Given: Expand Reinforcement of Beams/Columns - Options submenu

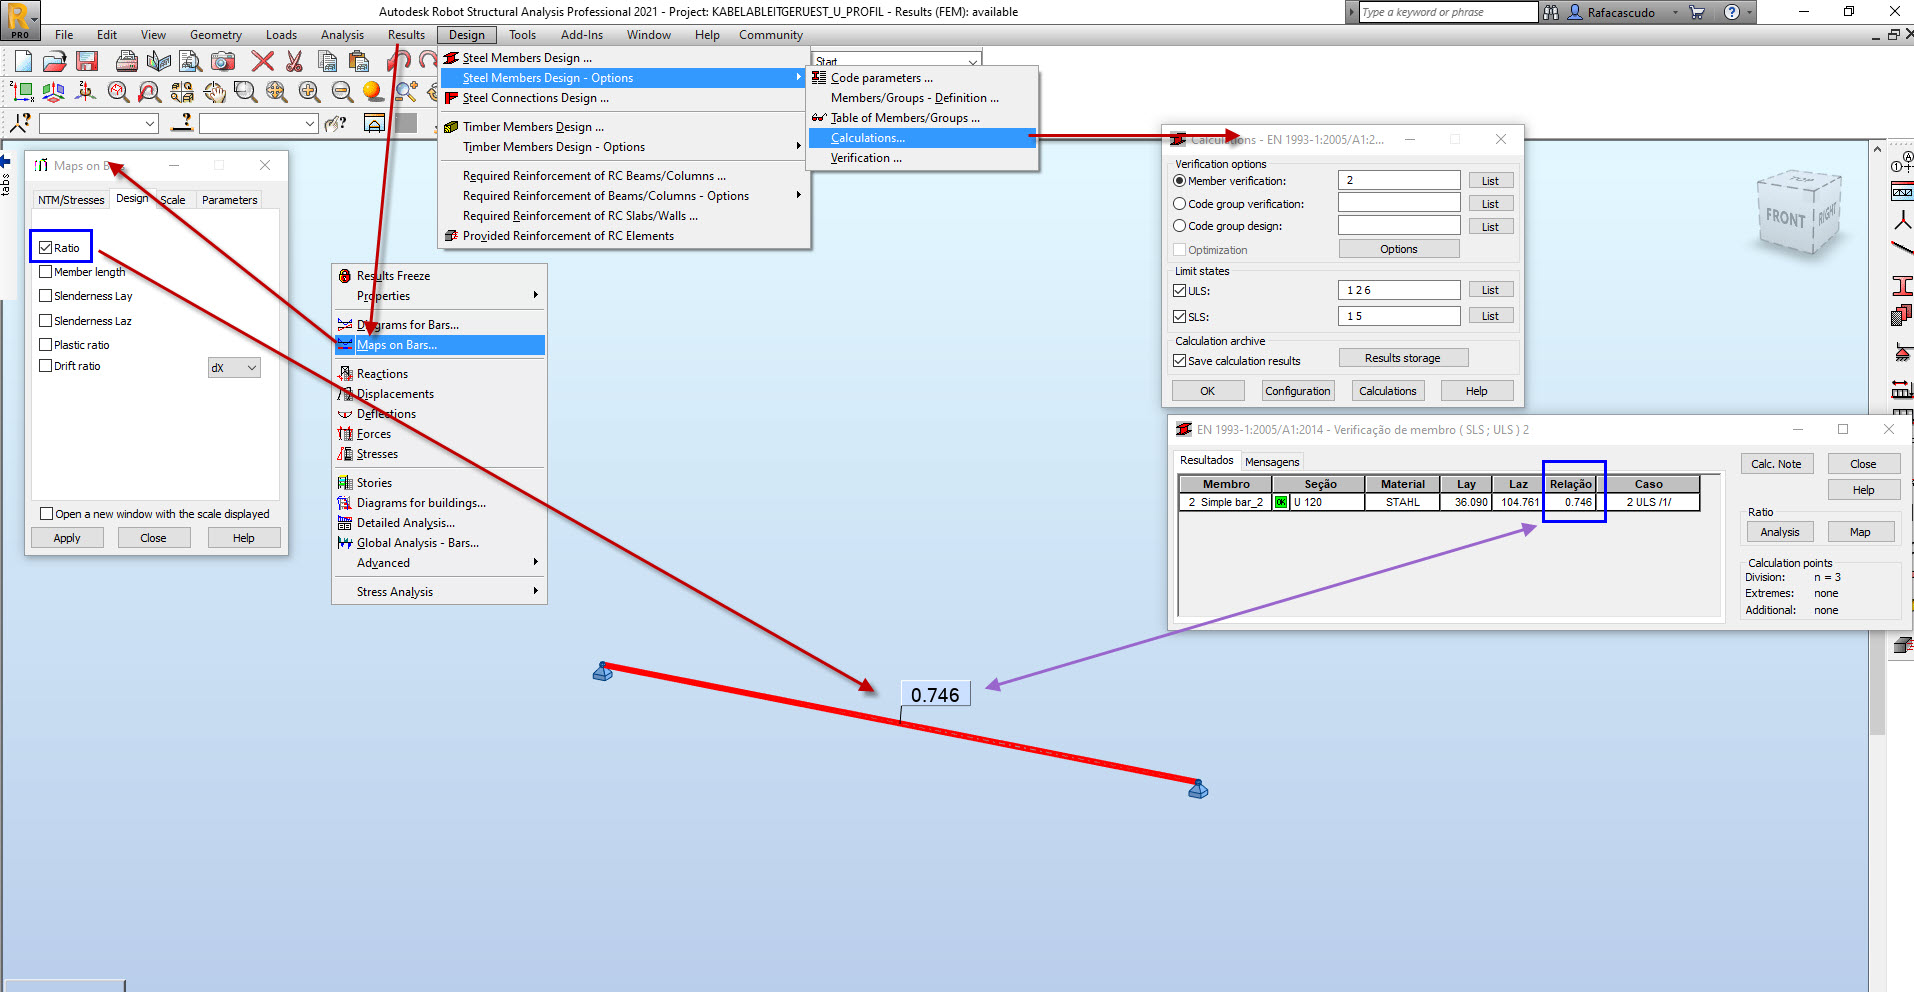Looking at the screenshot, I should 624,196.
